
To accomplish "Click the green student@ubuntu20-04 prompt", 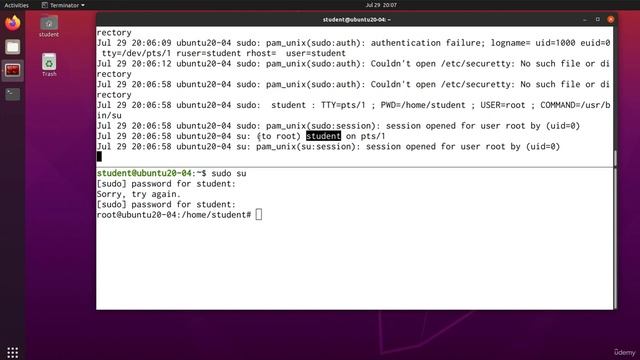I will (144, 173).
